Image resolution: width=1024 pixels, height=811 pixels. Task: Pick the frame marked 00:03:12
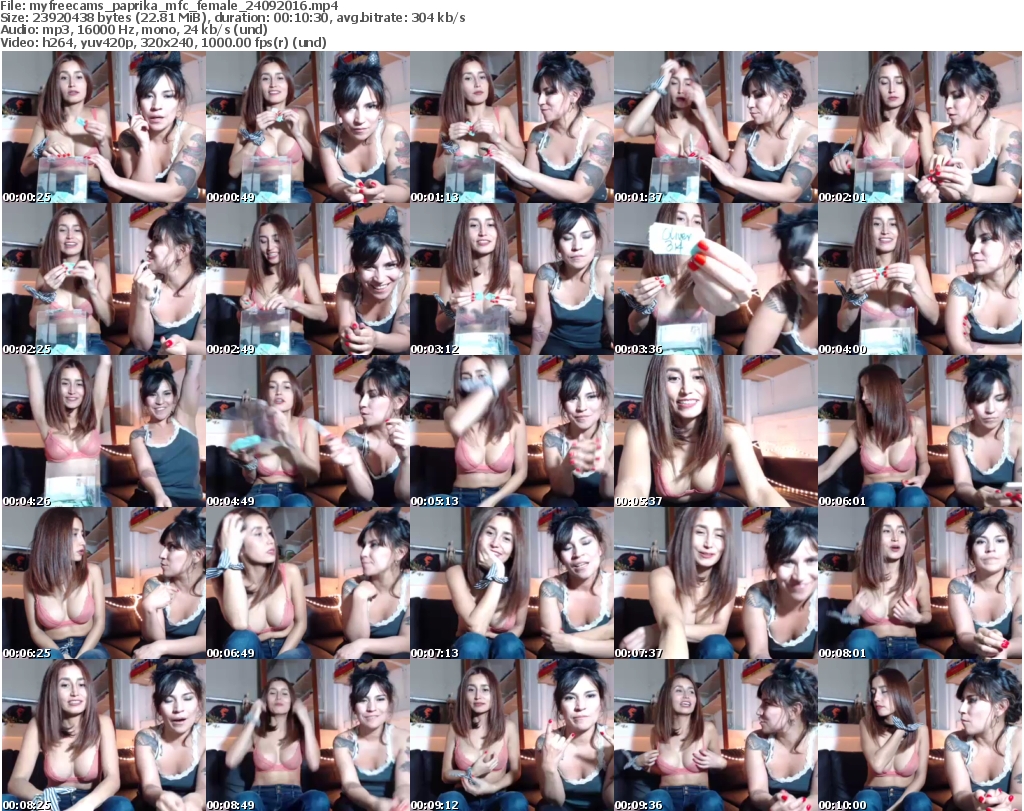(511, 279)
